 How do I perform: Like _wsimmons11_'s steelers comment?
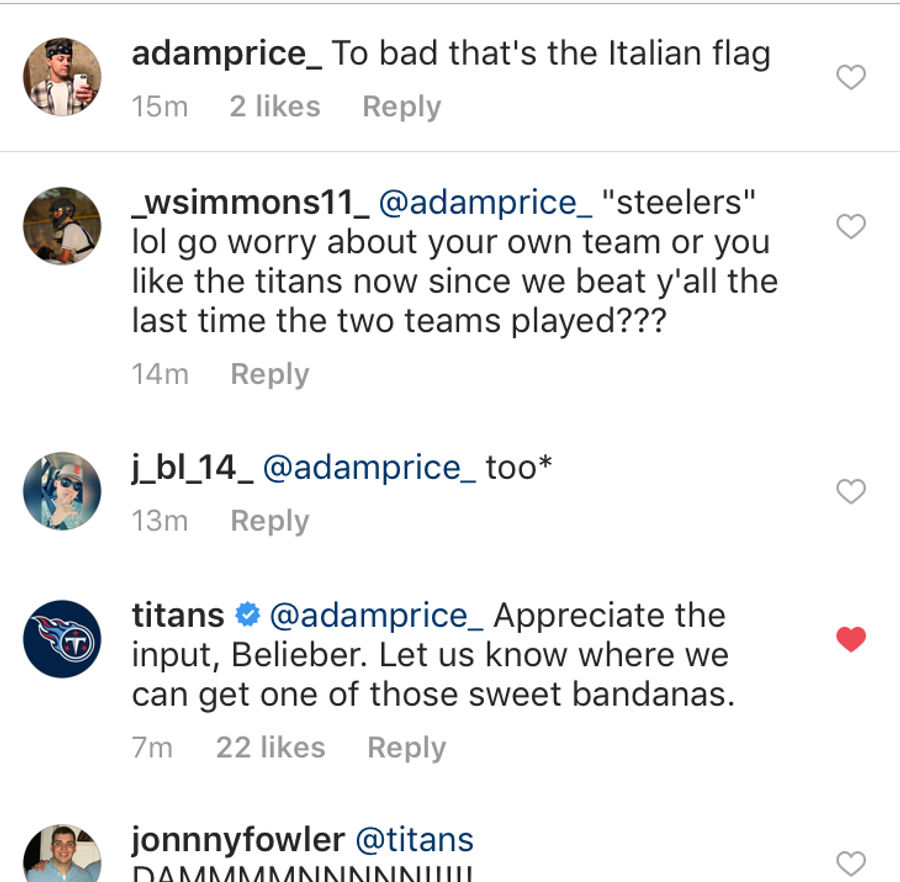[x=851, y=226]
